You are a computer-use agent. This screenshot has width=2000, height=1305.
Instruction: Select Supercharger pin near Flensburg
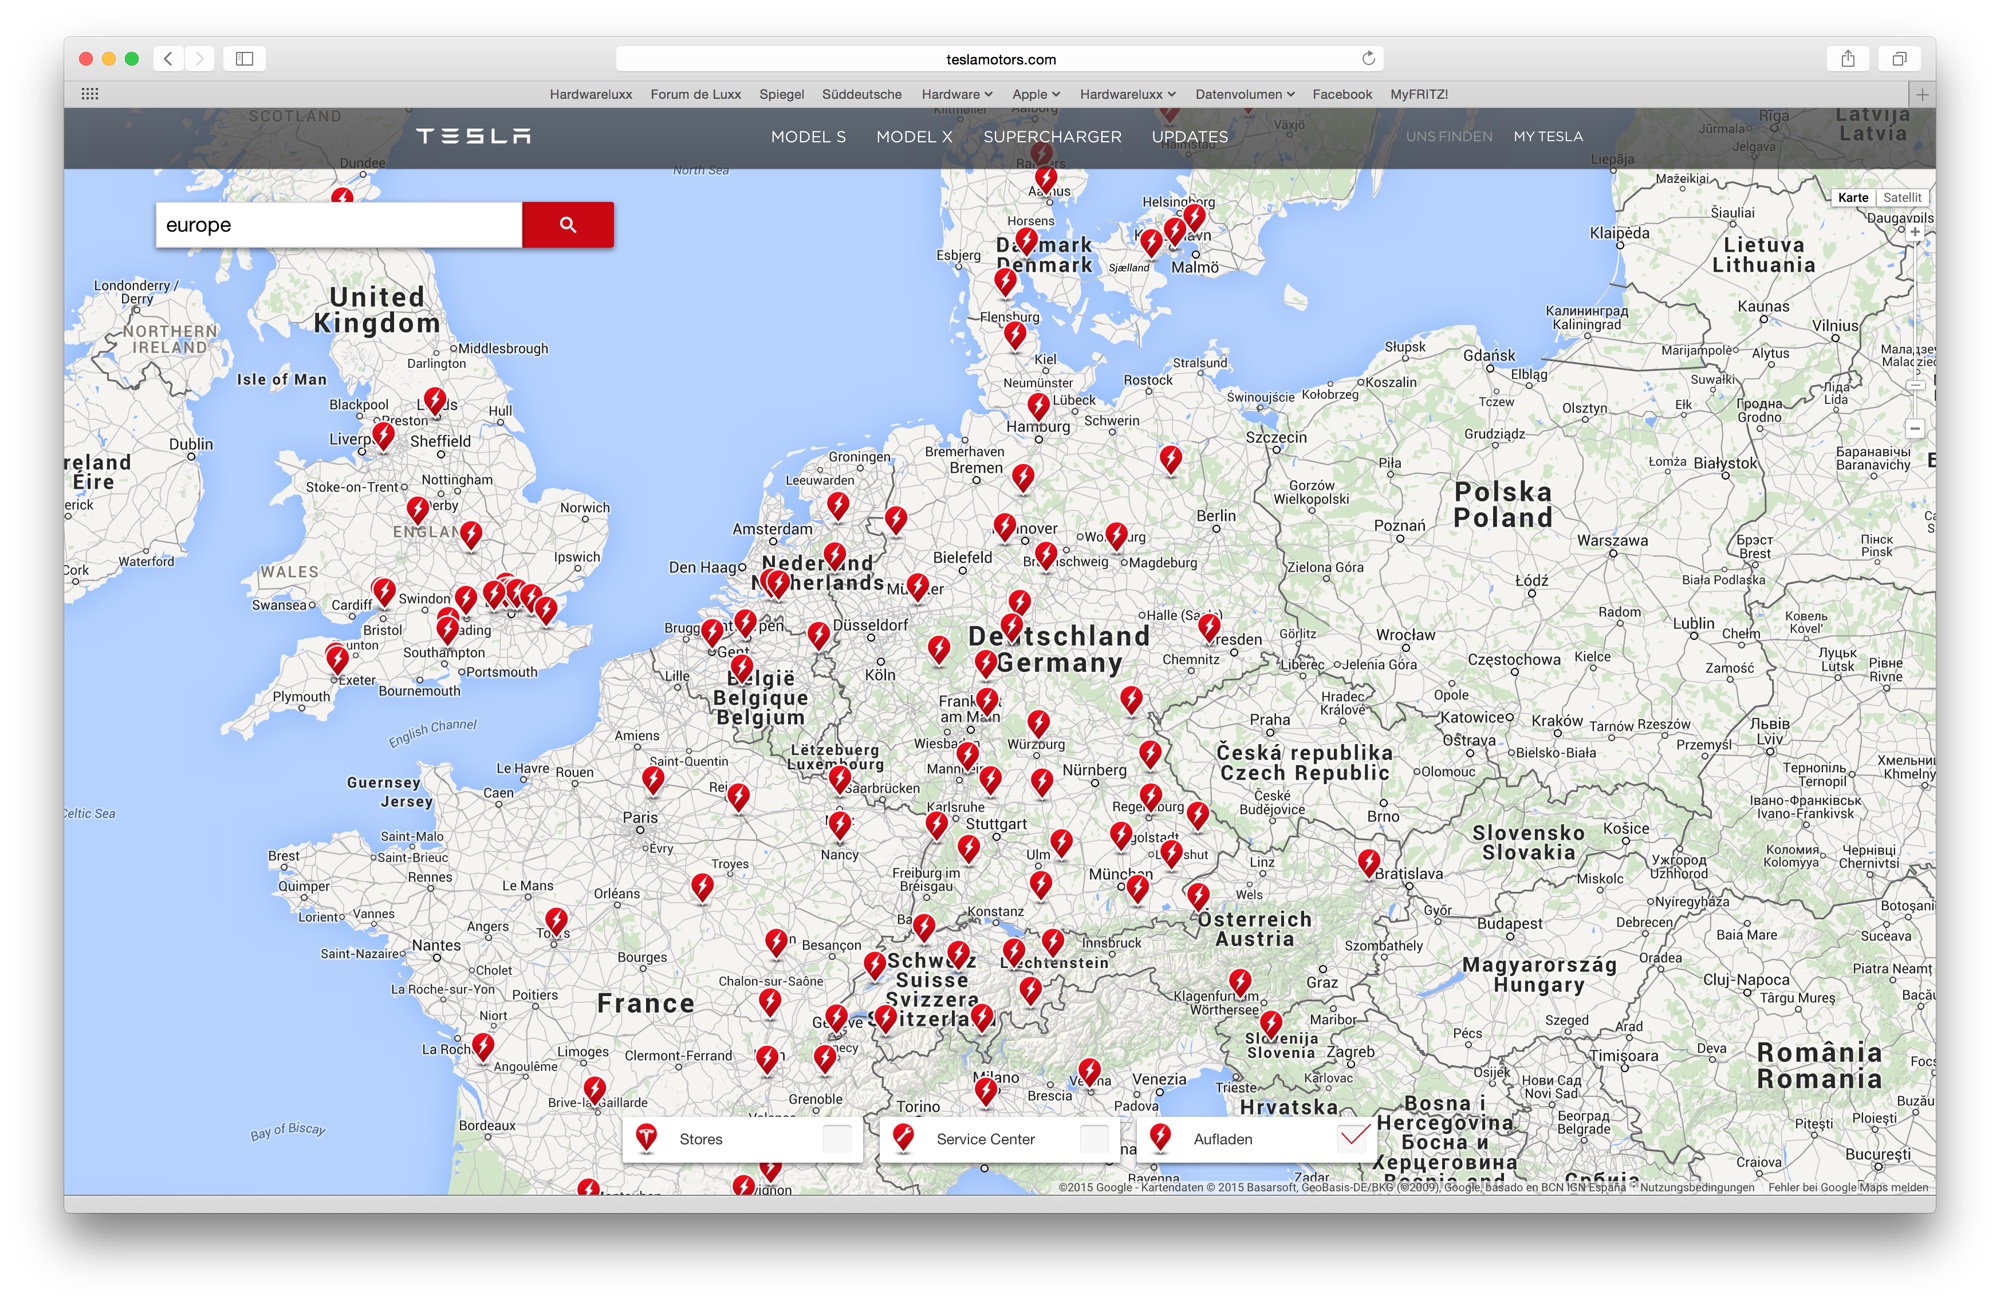click(x=1015, y=335)
